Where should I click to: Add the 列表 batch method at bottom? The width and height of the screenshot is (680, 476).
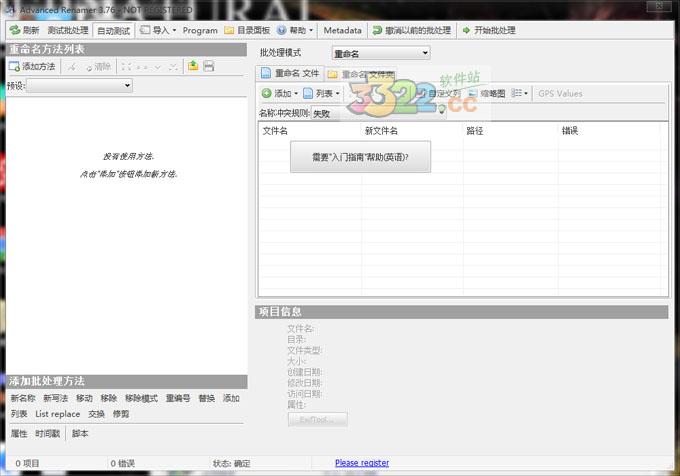(19, 414)
